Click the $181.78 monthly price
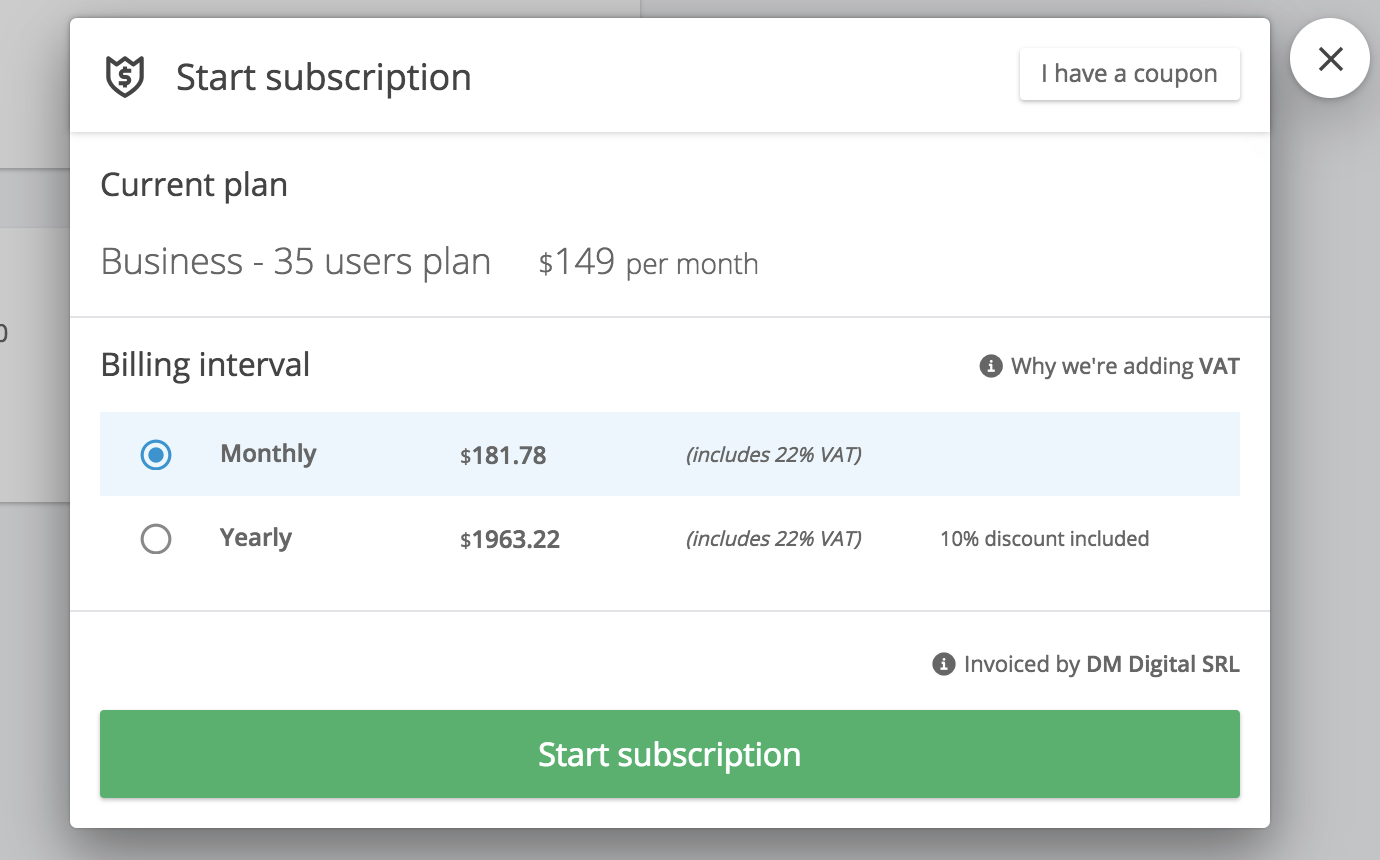 click(503, 456)
